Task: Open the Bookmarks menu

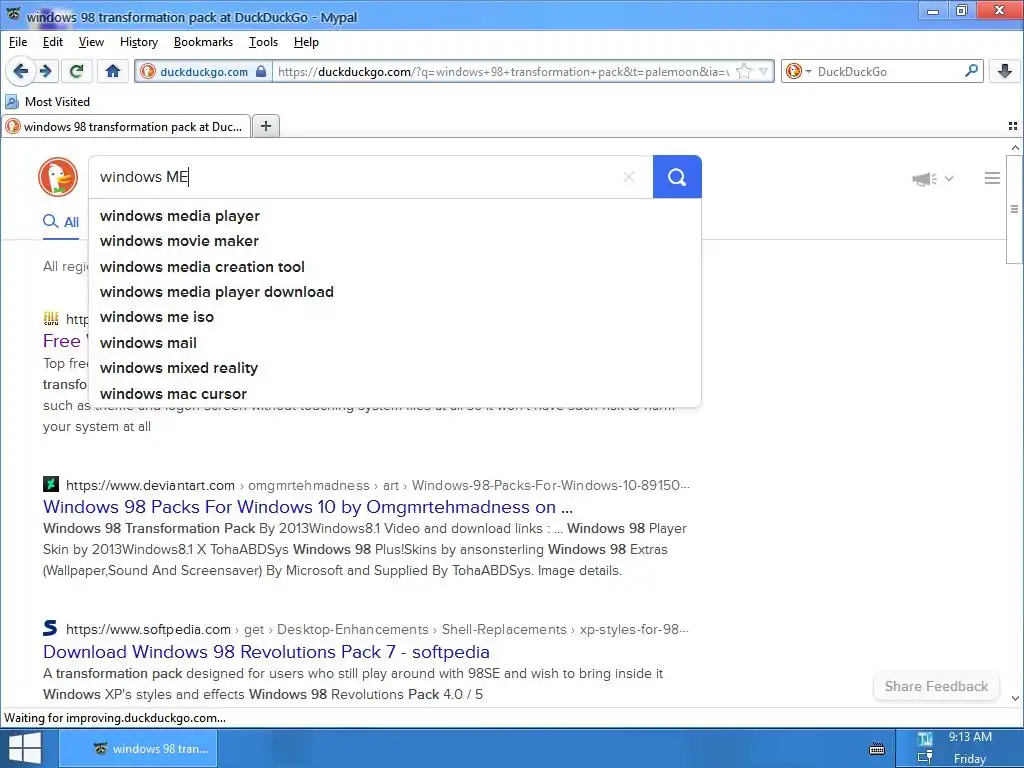Action: pyautogui.click(x=203, y=42)
